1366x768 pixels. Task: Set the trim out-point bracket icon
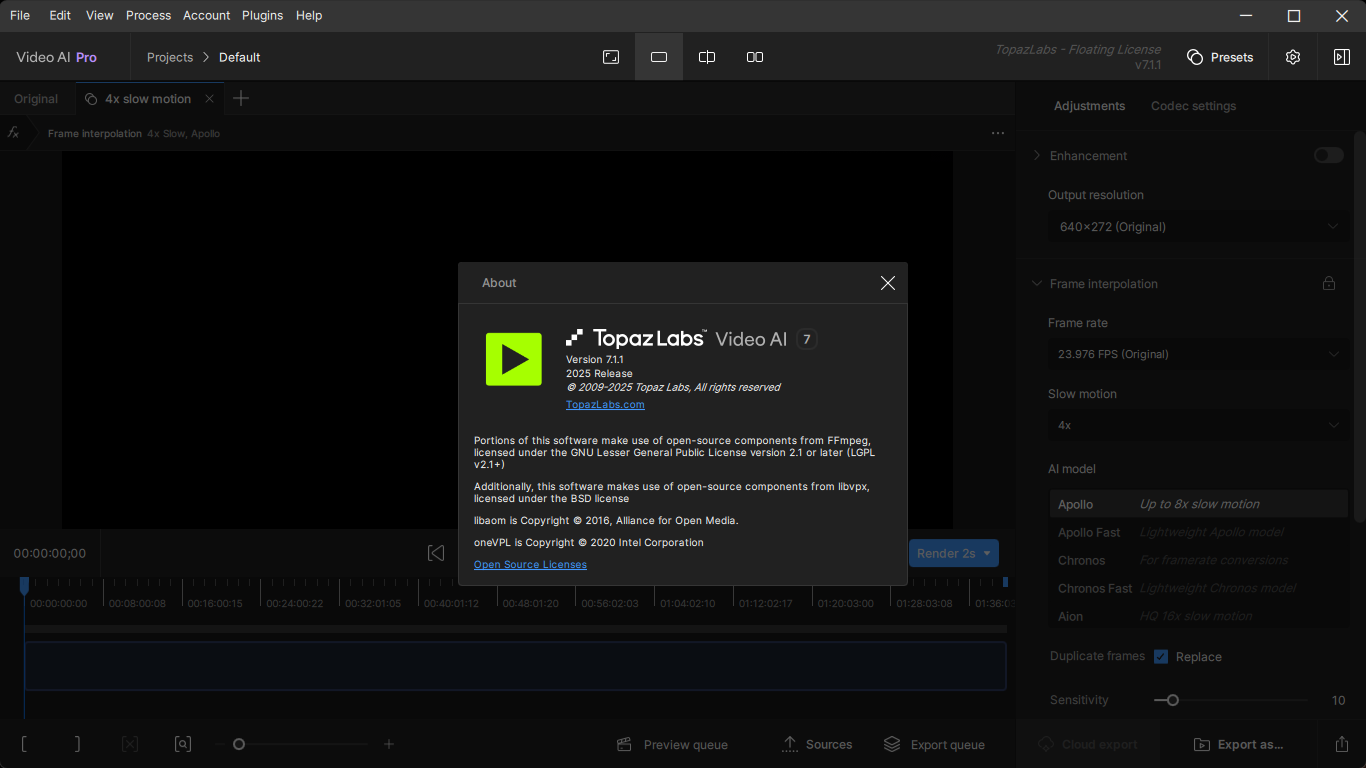tap(77, 744)
